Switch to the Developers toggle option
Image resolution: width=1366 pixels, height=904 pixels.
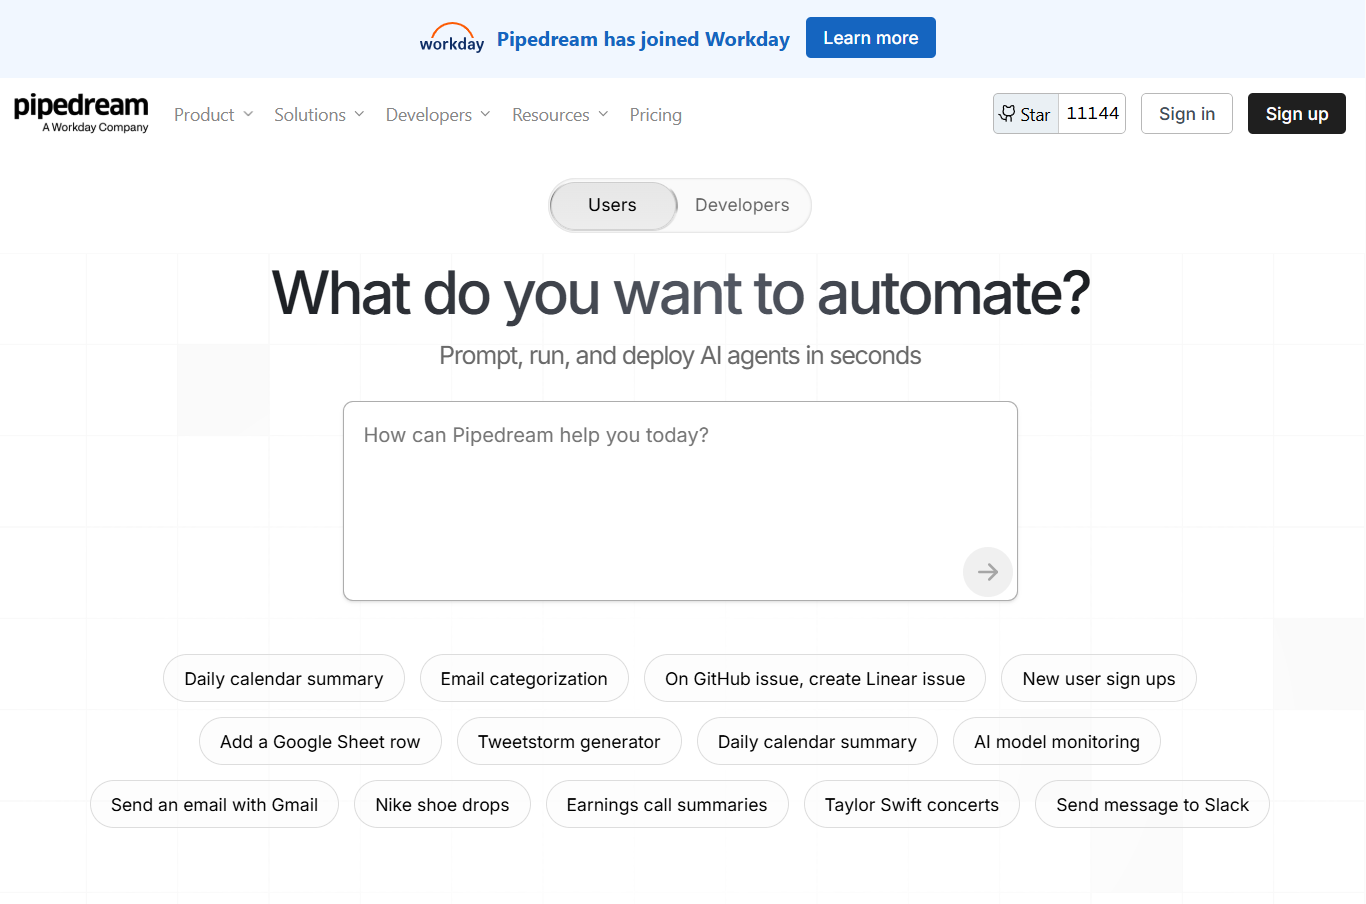click(742, 205)
